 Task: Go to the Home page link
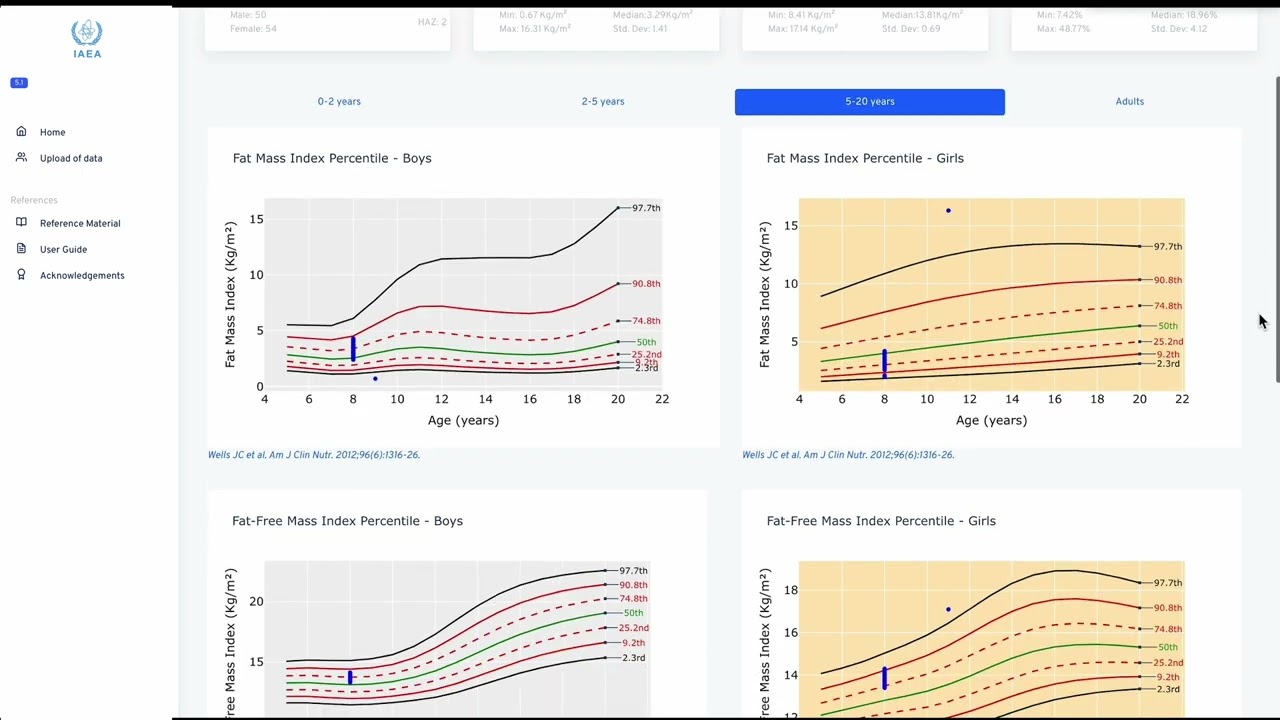click(52, 132)
